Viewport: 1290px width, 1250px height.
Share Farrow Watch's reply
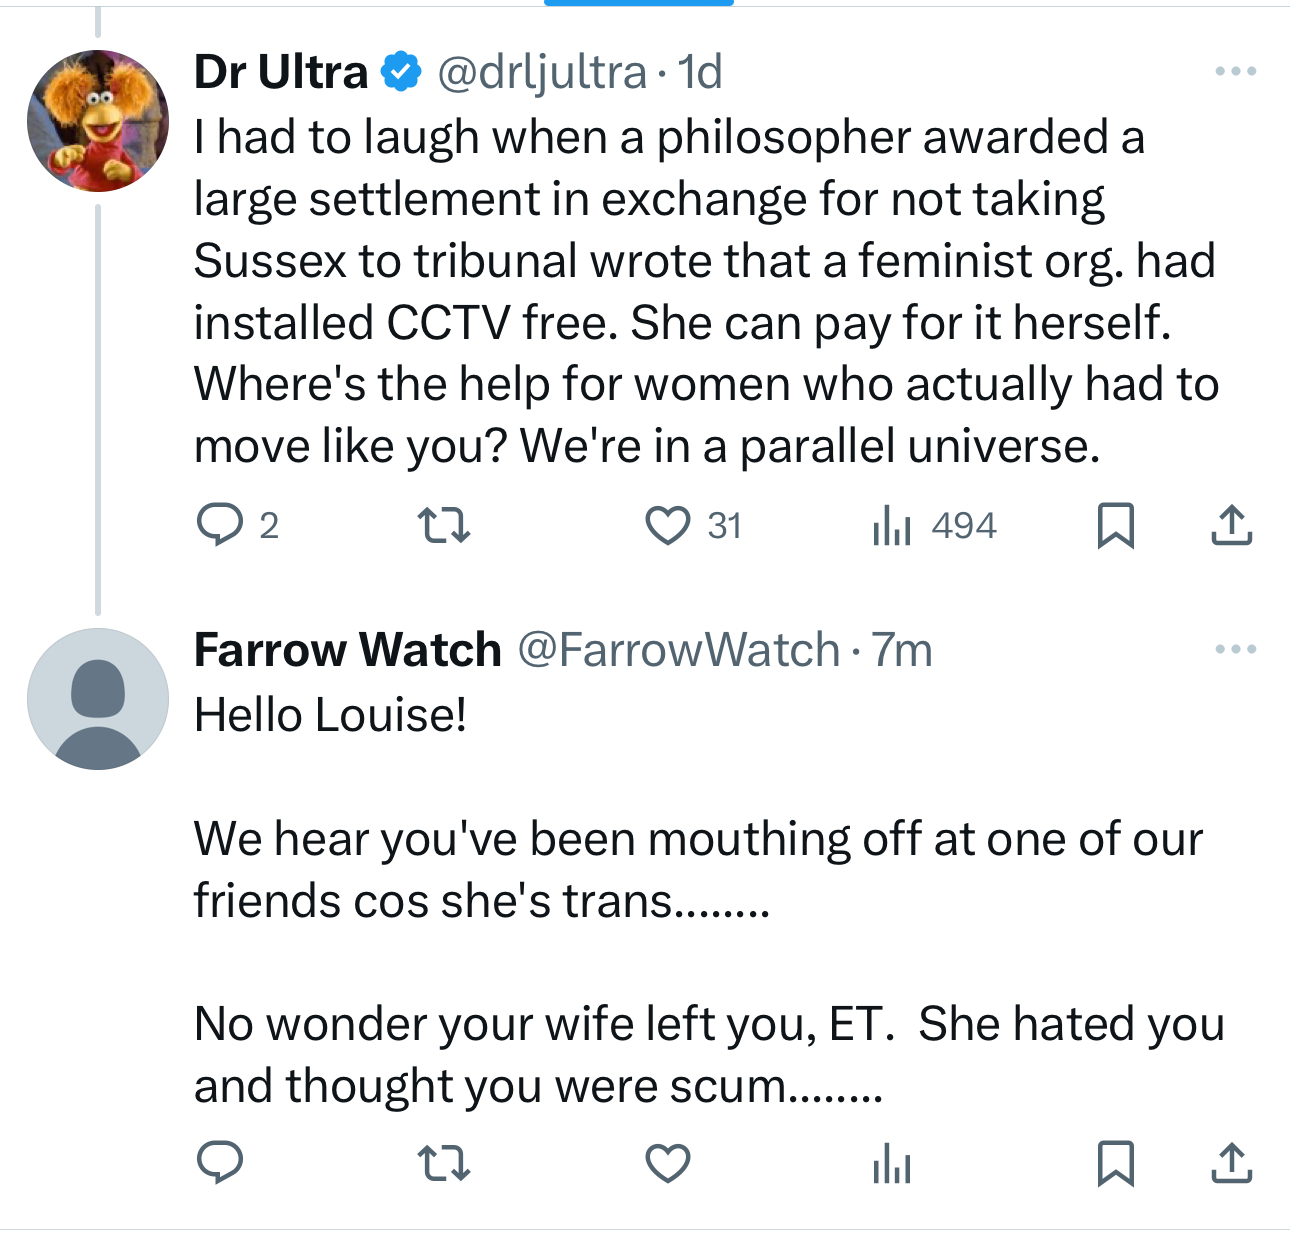[x=1231, y=1162]
